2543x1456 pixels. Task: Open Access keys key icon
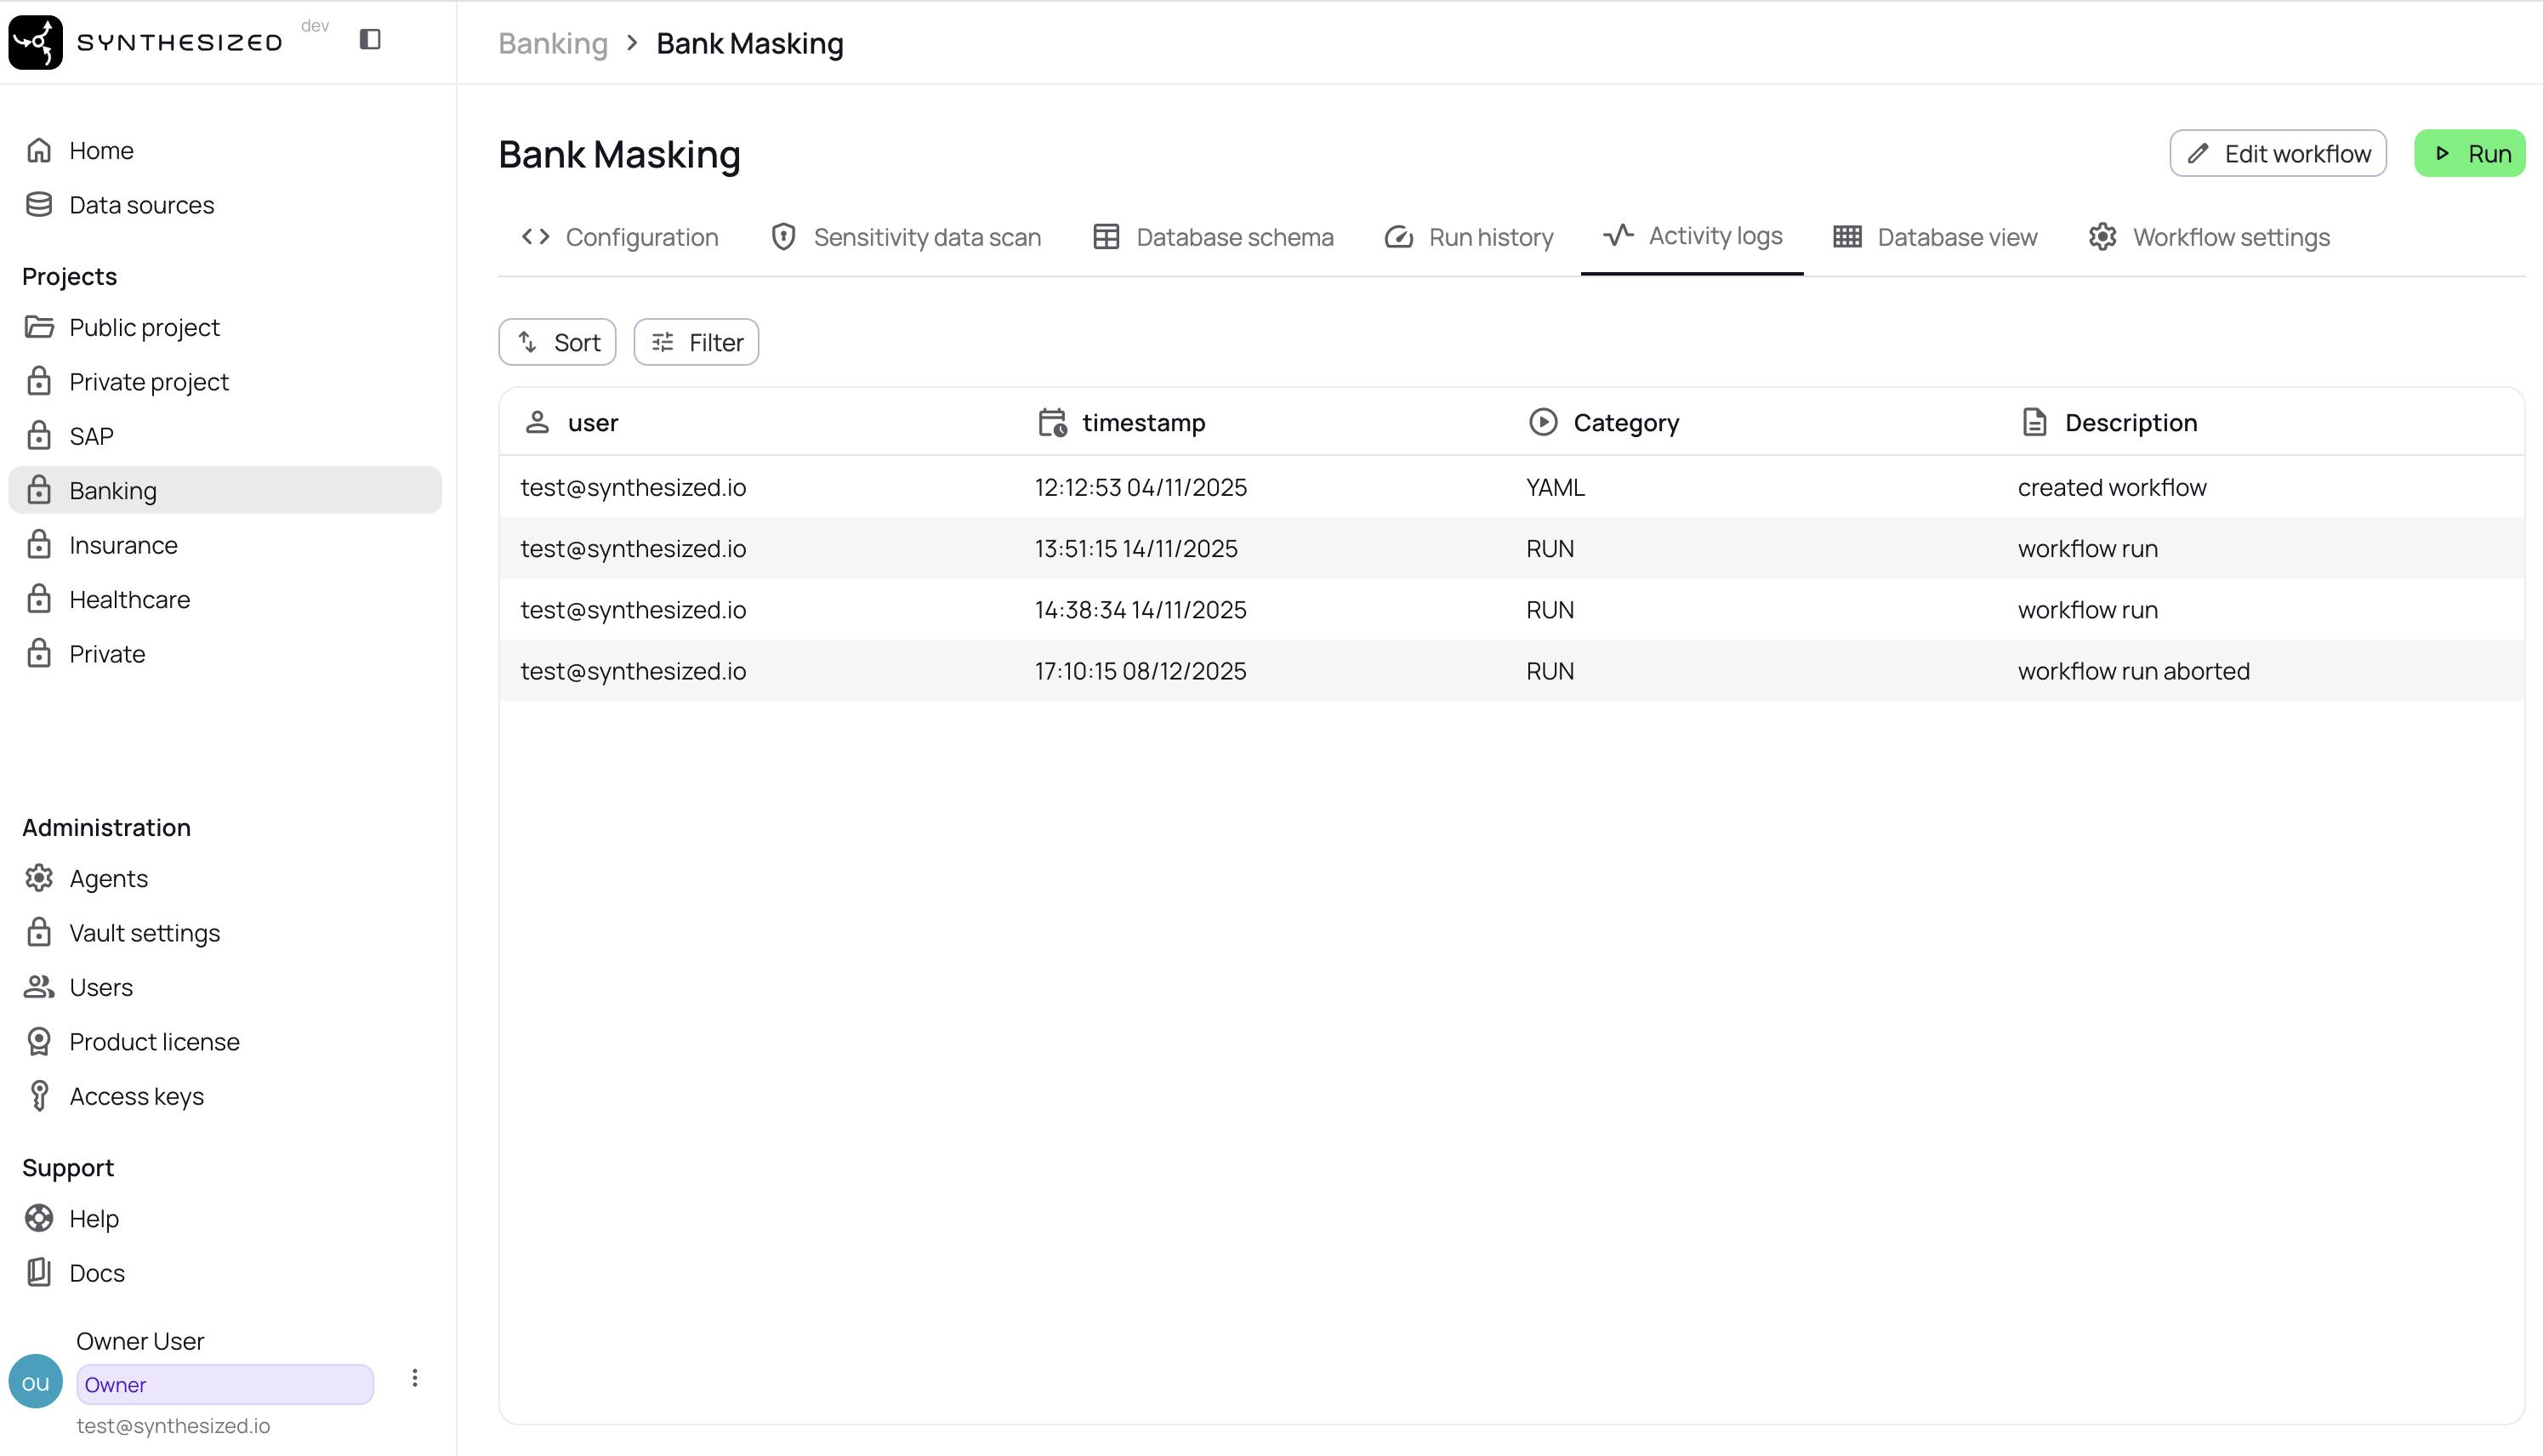tap(39, 1096)
